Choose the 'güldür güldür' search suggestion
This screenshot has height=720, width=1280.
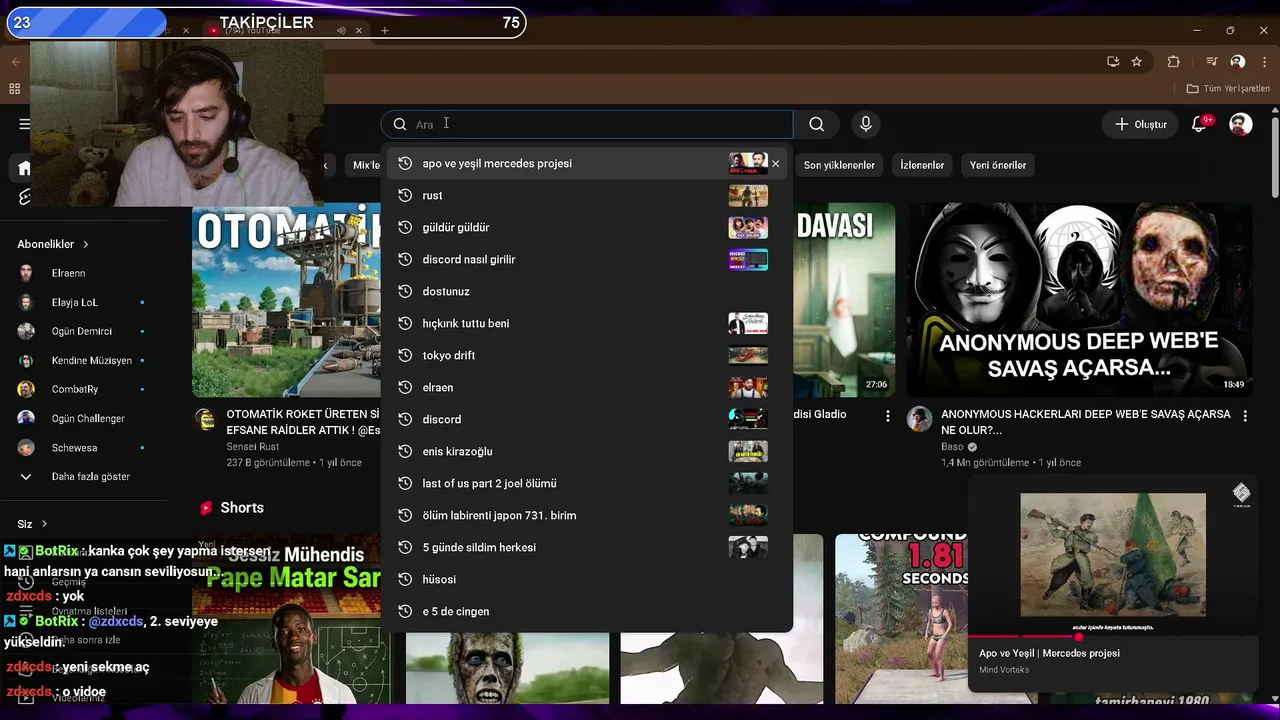[x=587, y=228]
